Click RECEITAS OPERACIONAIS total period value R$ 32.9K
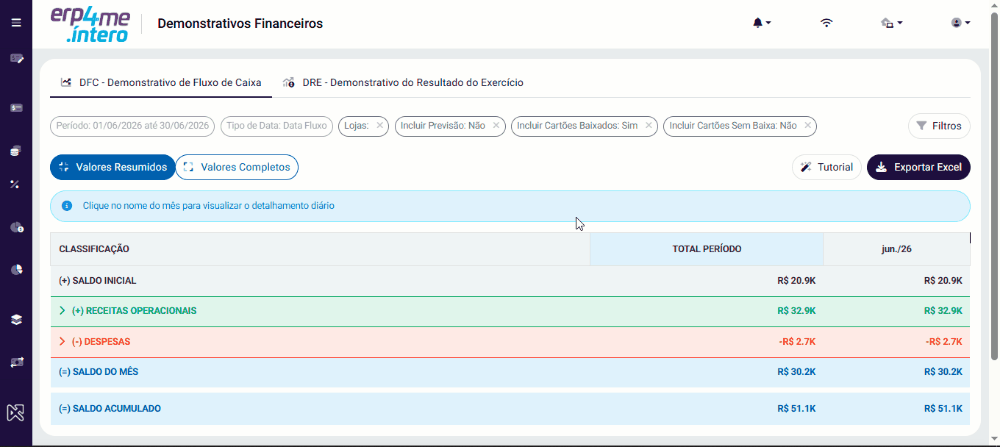 point(797,311)
